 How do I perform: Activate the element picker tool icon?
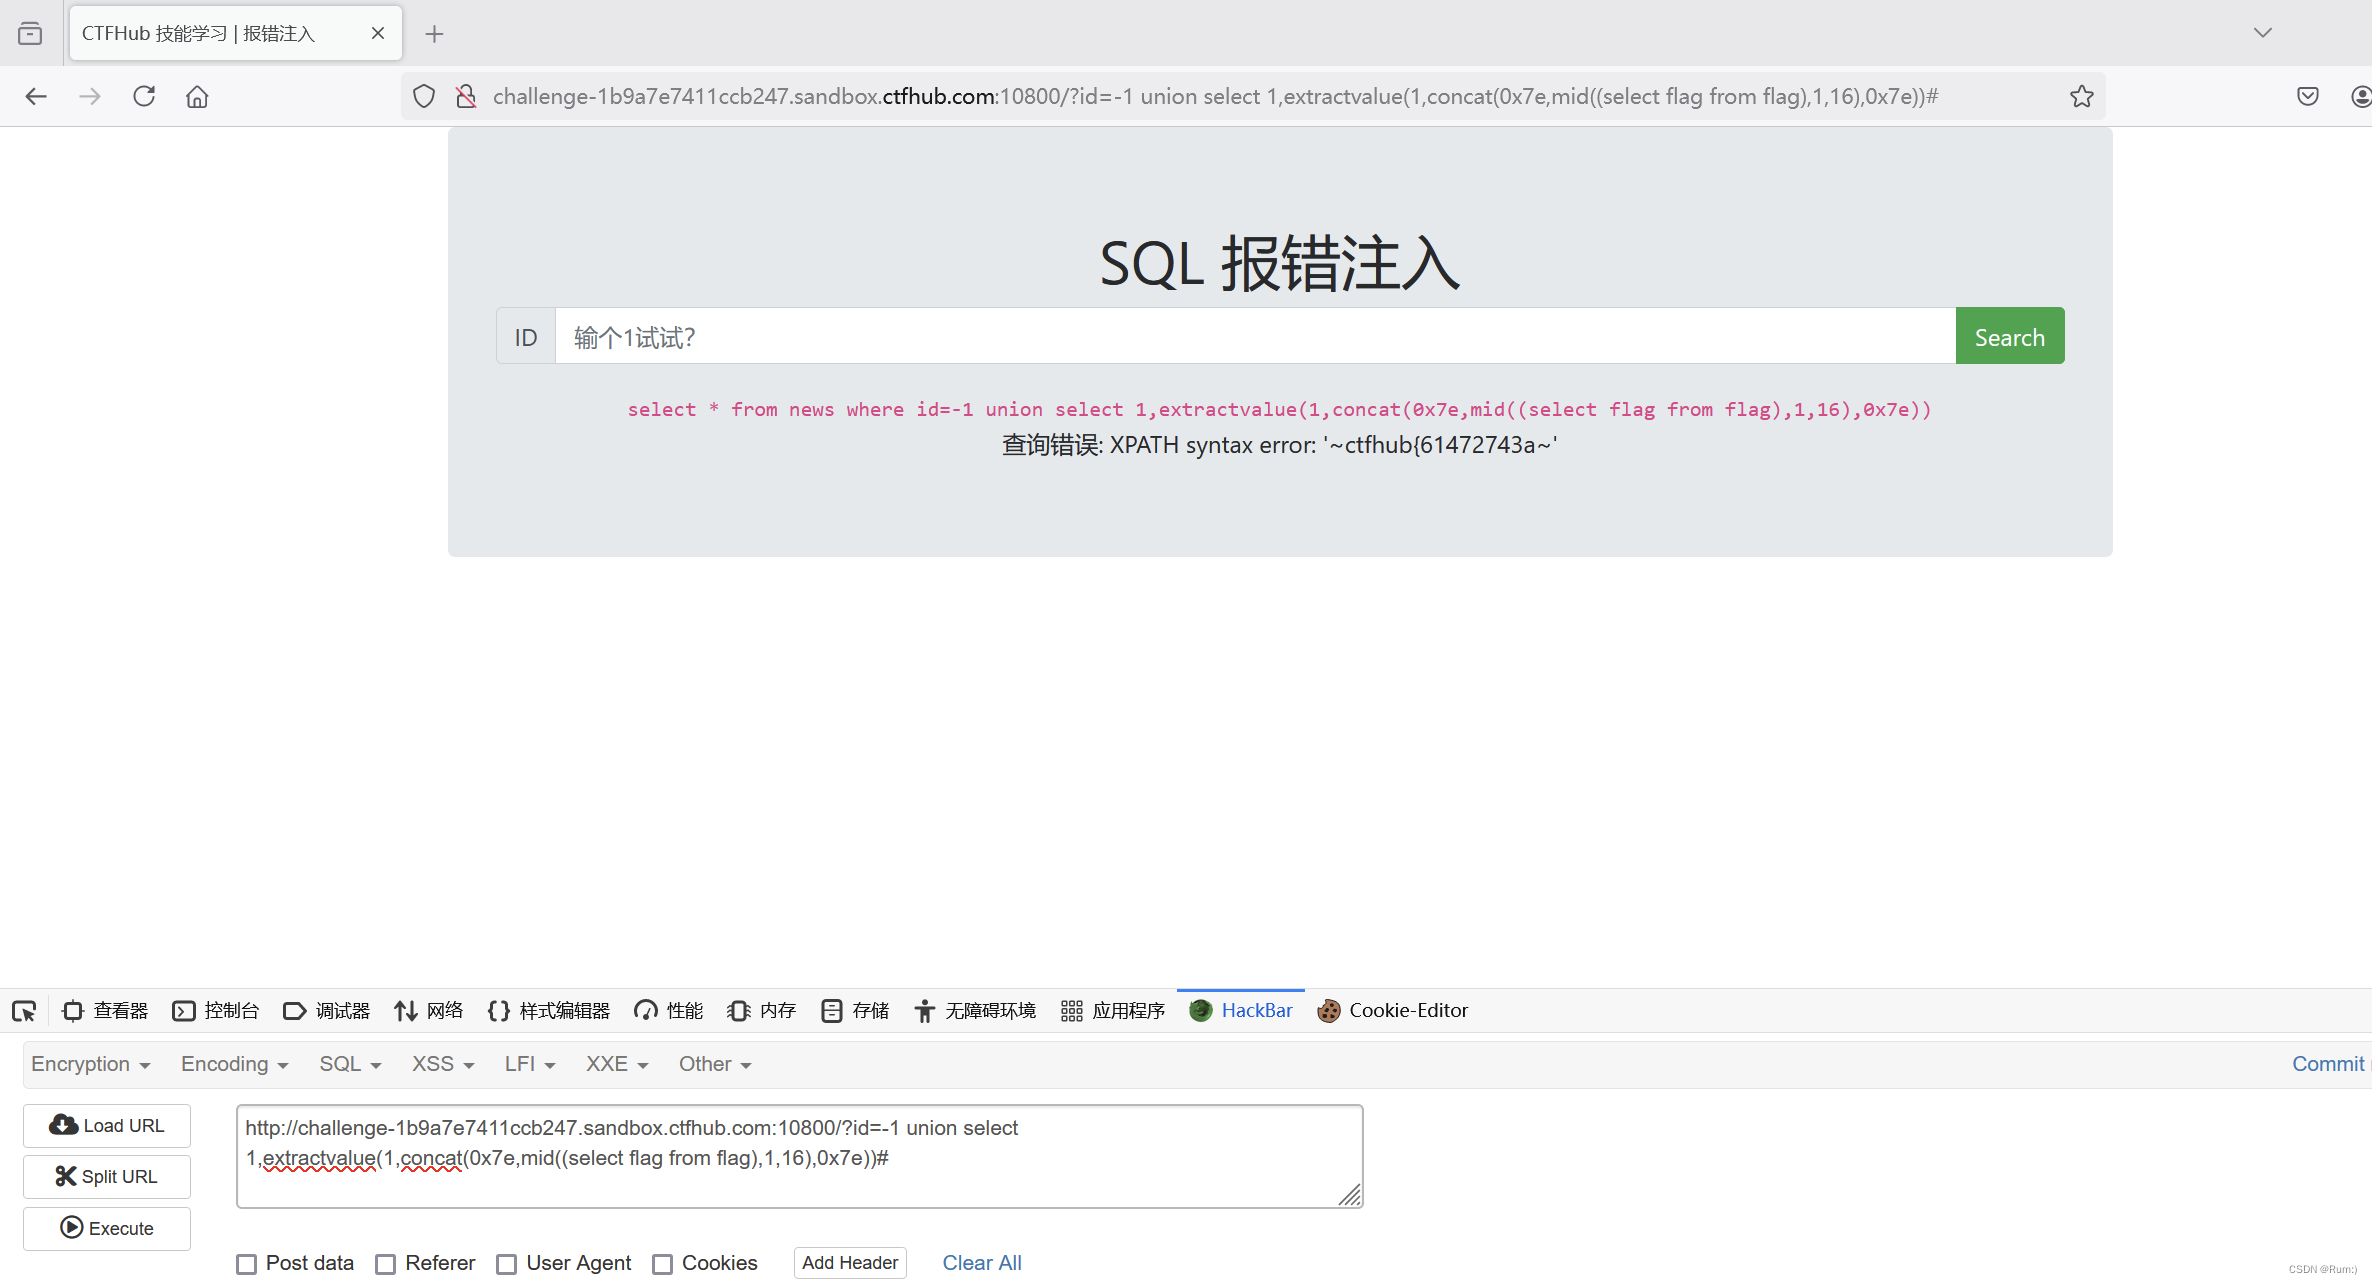pos(24,1011)
